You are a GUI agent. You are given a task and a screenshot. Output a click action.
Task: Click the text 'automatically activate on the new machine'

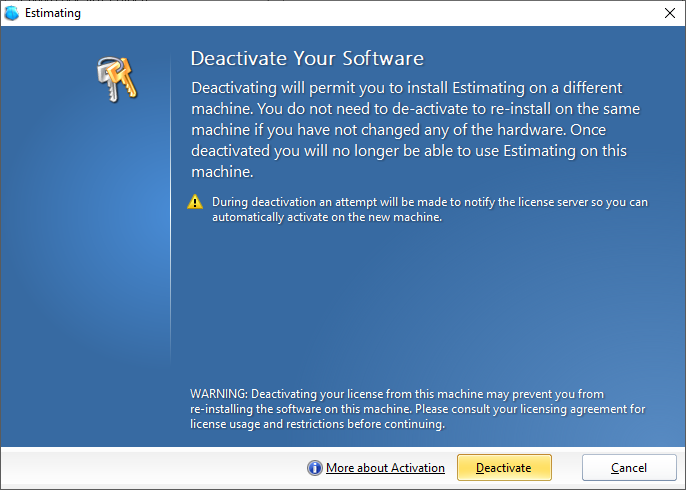point(326,217)
